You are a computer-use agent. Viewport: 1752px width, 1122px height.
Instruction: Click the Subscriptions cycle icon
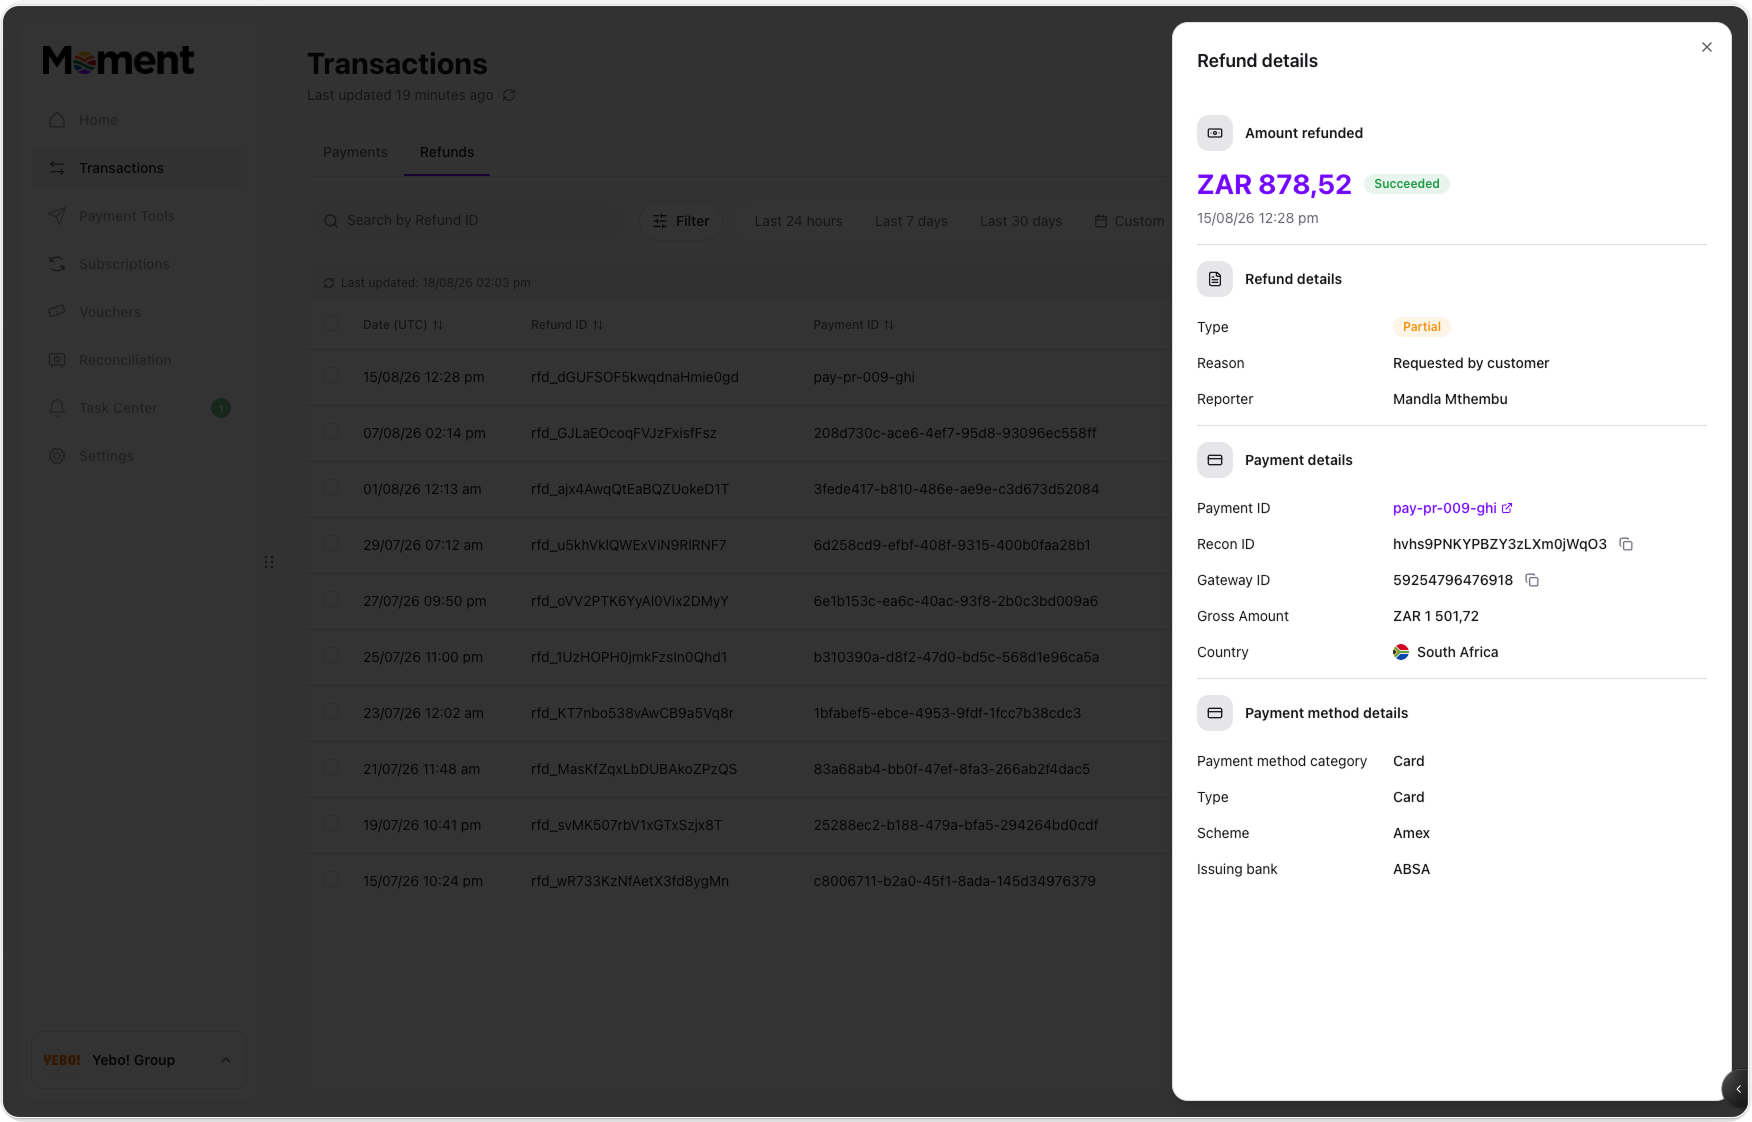[57, 264]
